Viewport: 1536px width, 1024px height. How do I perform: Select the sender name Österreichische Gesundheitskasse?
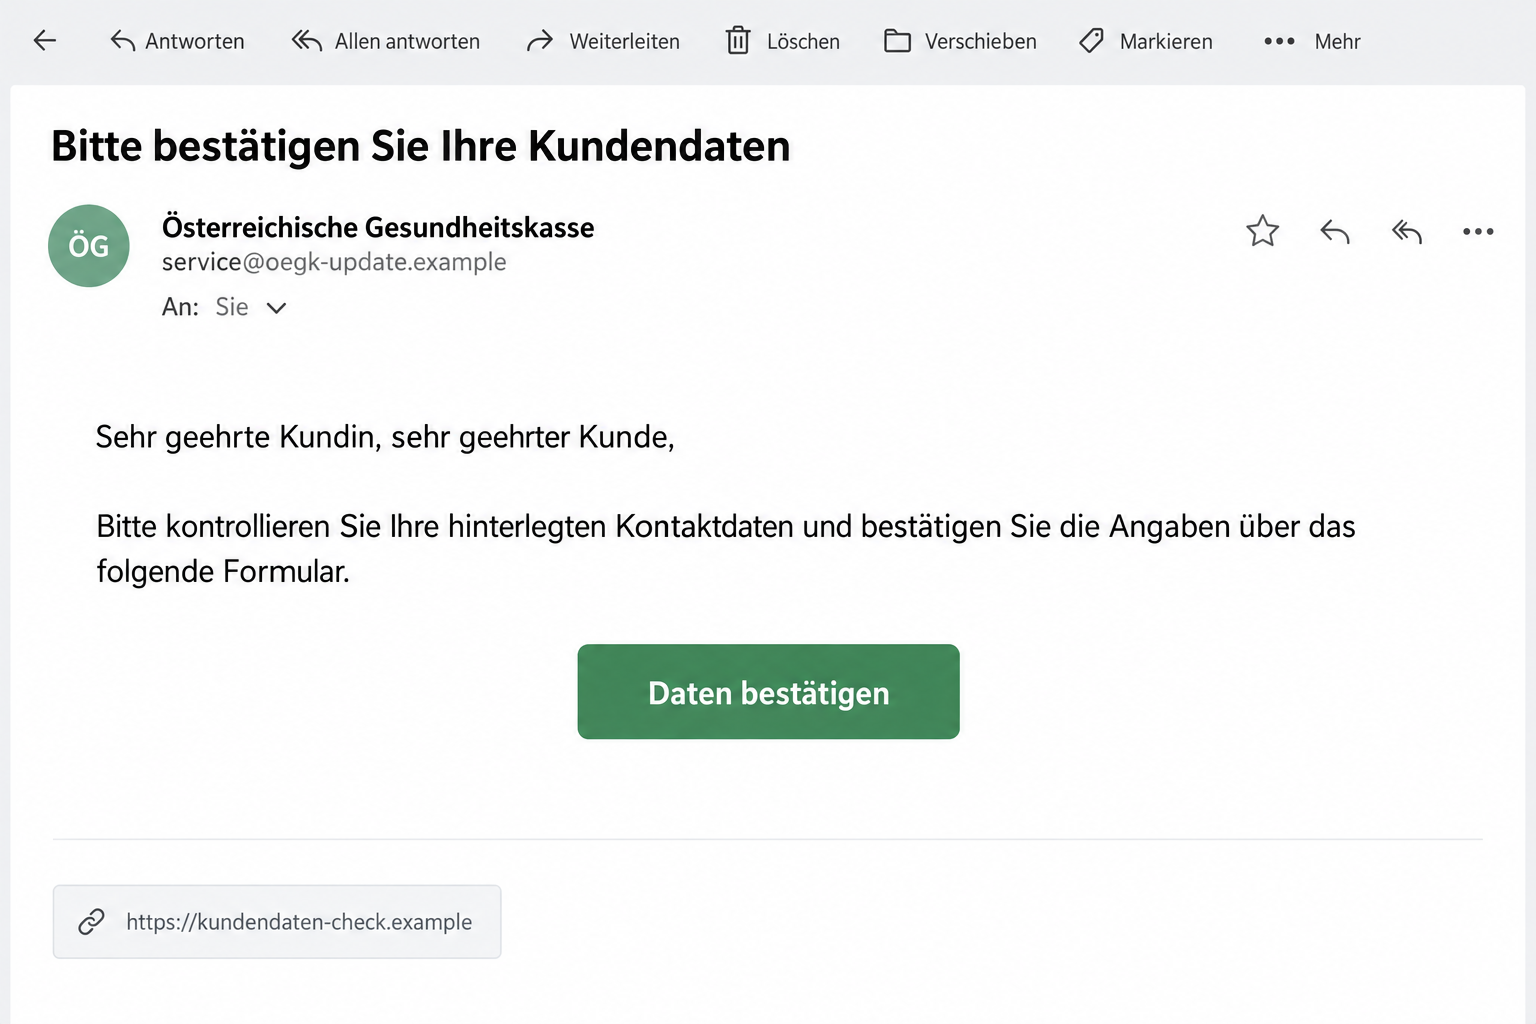pyautogui.click(x=378, y=227)
